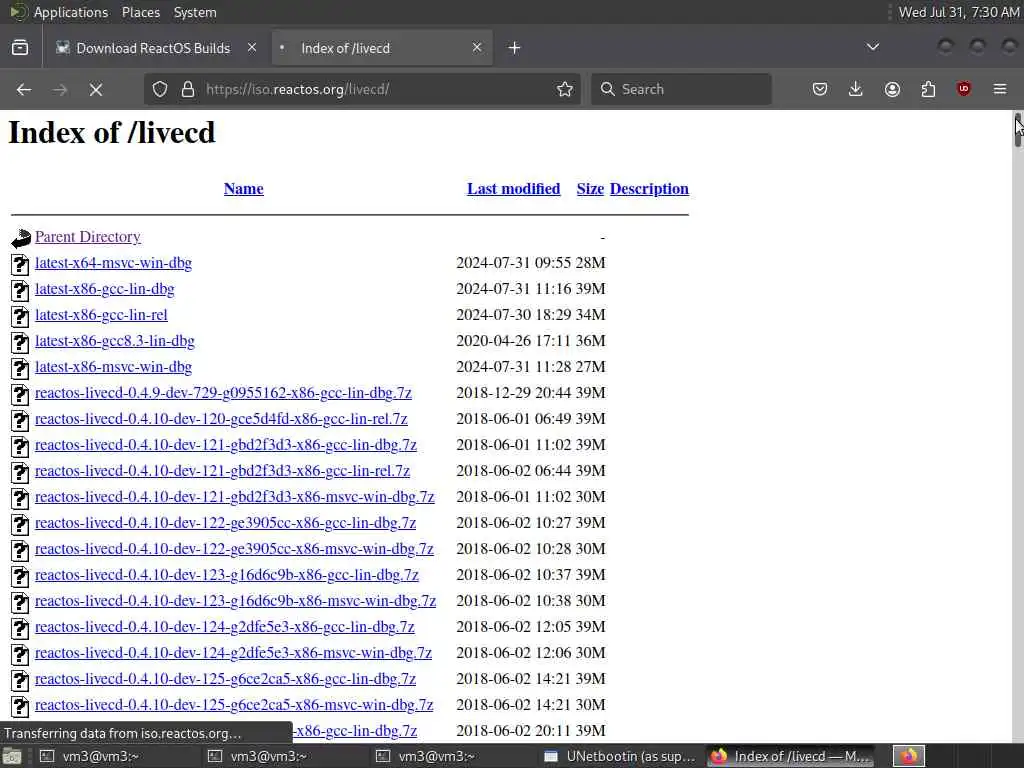Open the System menu
This screenshot has height=768, width=1024.
195,12
